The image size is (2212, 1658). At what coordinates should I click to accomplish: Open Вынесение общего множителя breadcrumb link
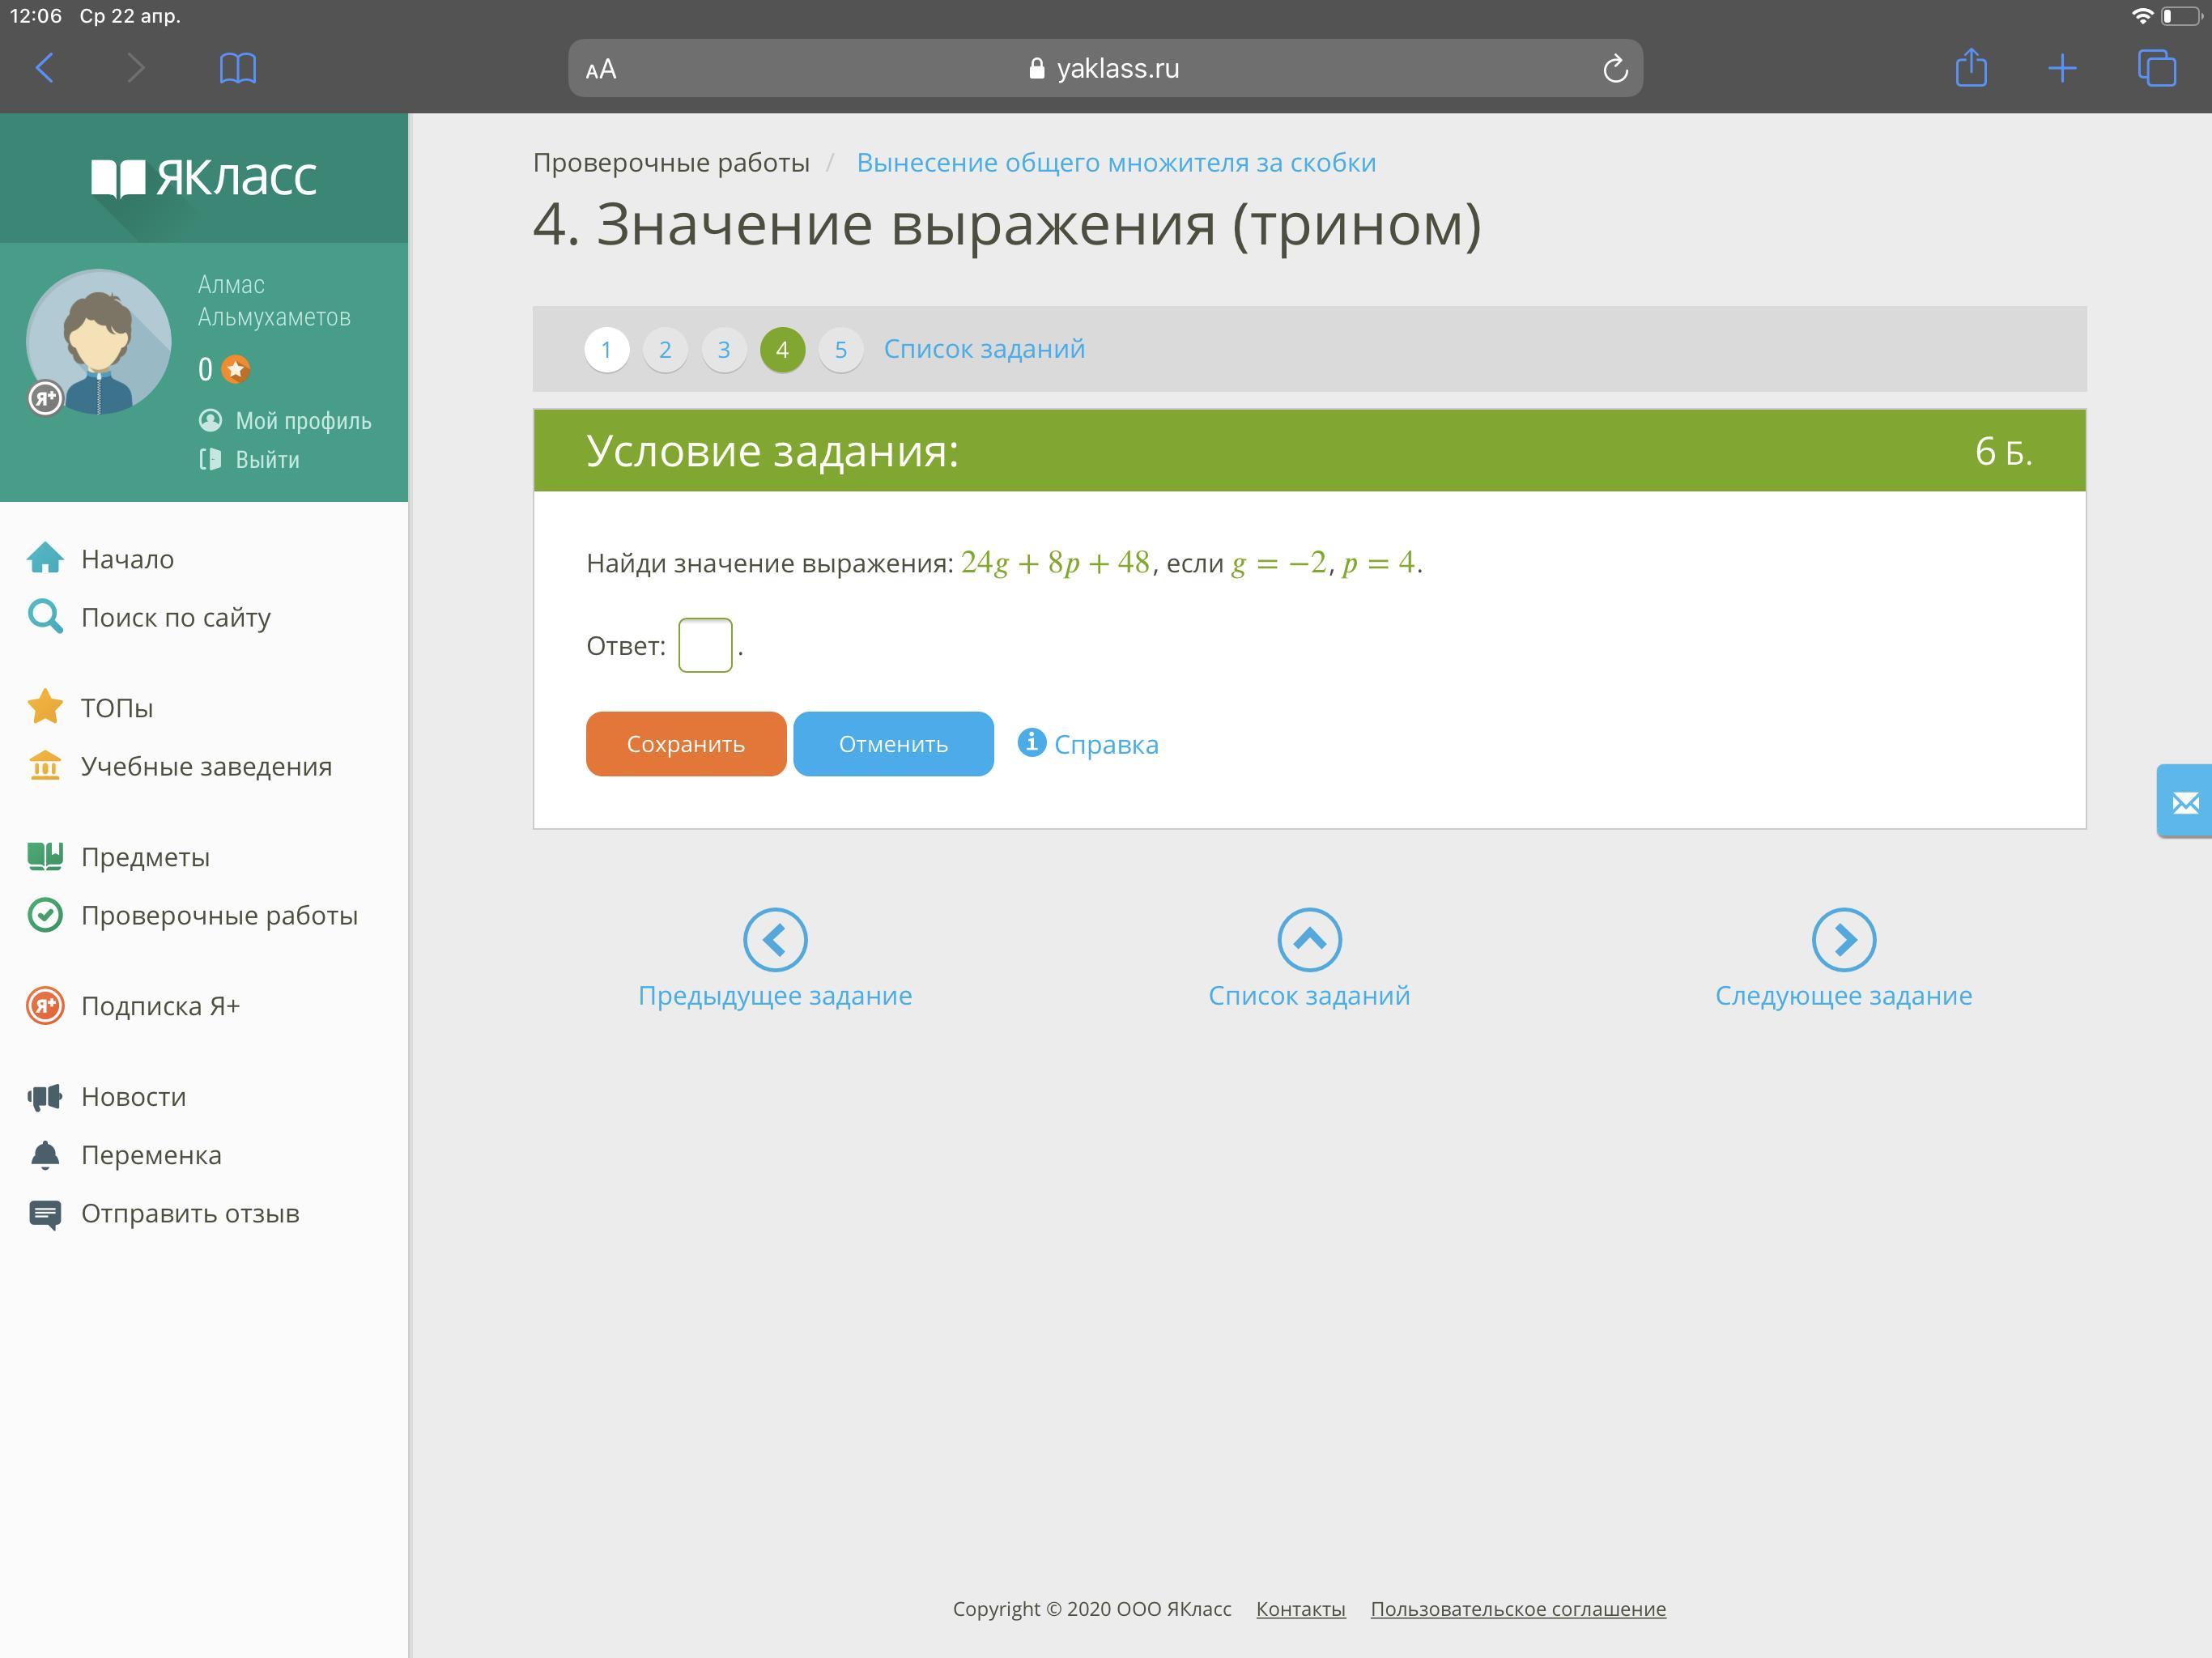coord(1115,162)
